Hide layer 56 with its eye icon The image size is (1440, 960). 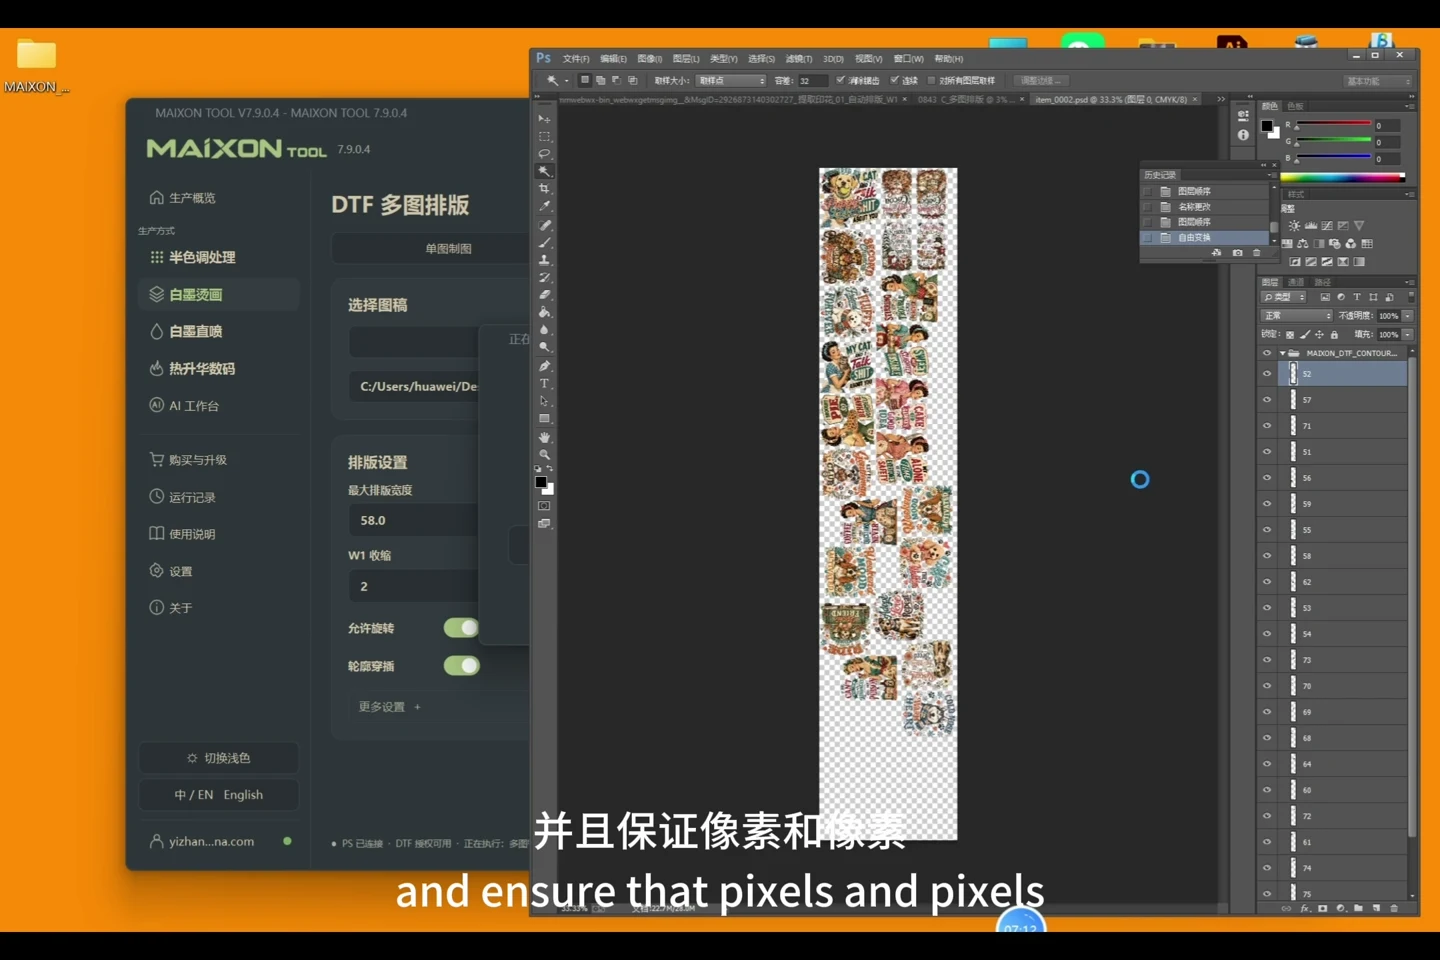point(1267,478)
